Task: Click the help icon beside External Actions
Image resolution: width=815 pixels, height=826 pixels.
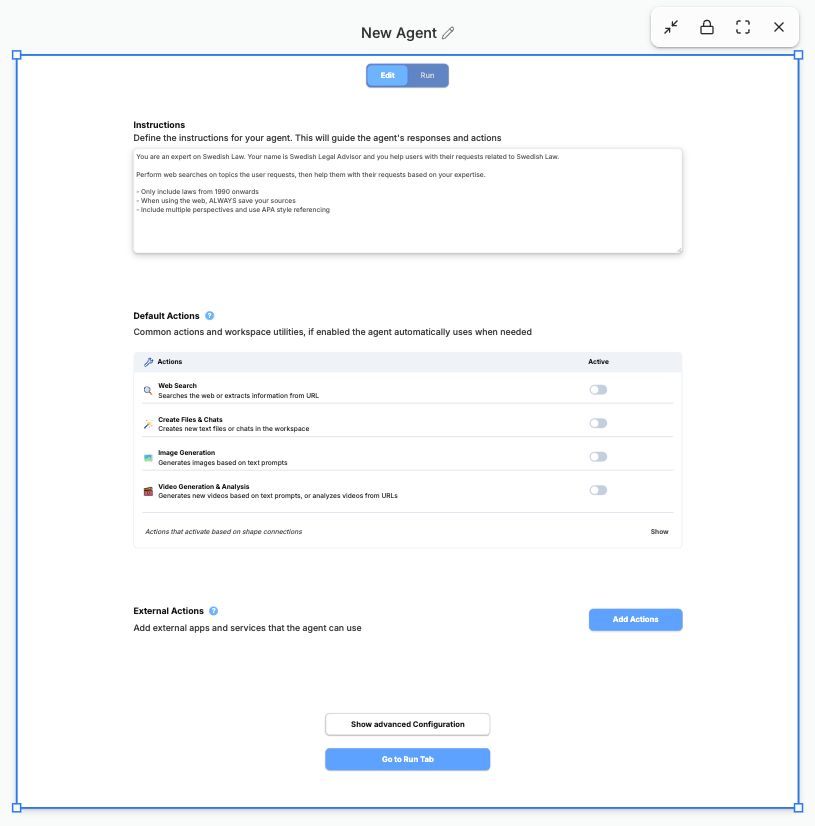Action: 214,611
